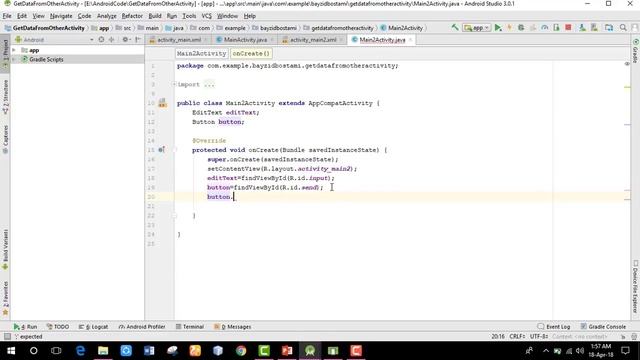Expand the app tree node
The height and width of the screenshot is (360, 640).
click(x=14, y=50)
